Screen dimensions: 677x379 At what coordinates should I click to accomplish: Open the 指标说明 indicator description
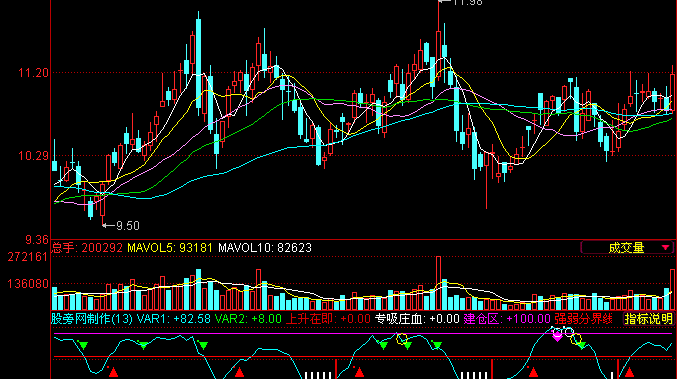point(649,319)
